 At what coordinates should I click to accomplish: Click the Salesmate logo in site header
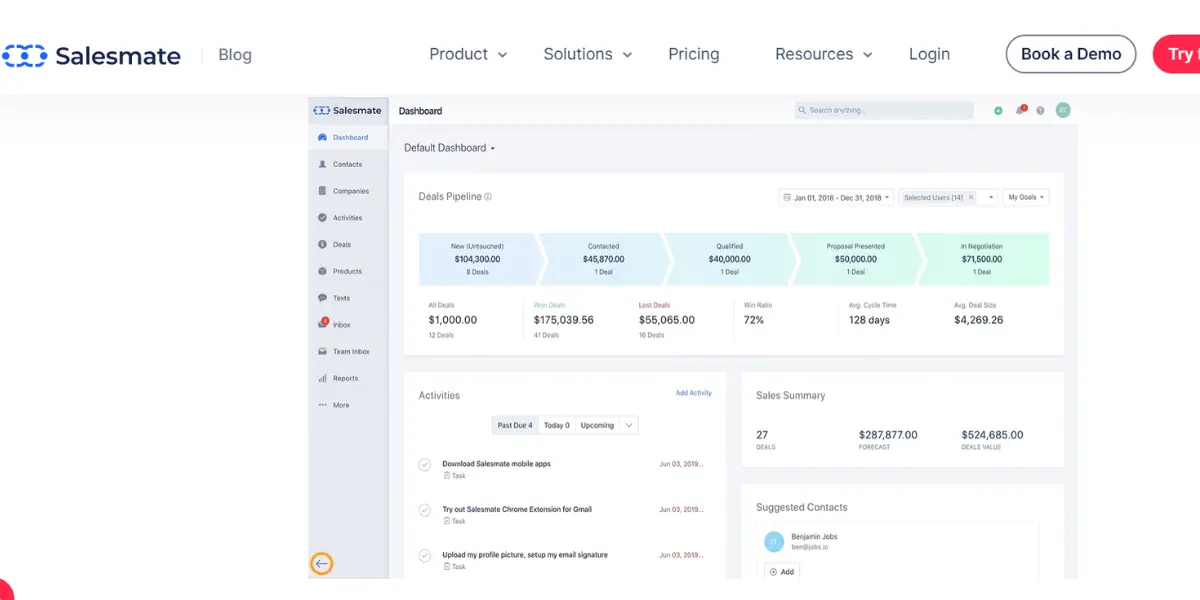[x=91, y=55]
